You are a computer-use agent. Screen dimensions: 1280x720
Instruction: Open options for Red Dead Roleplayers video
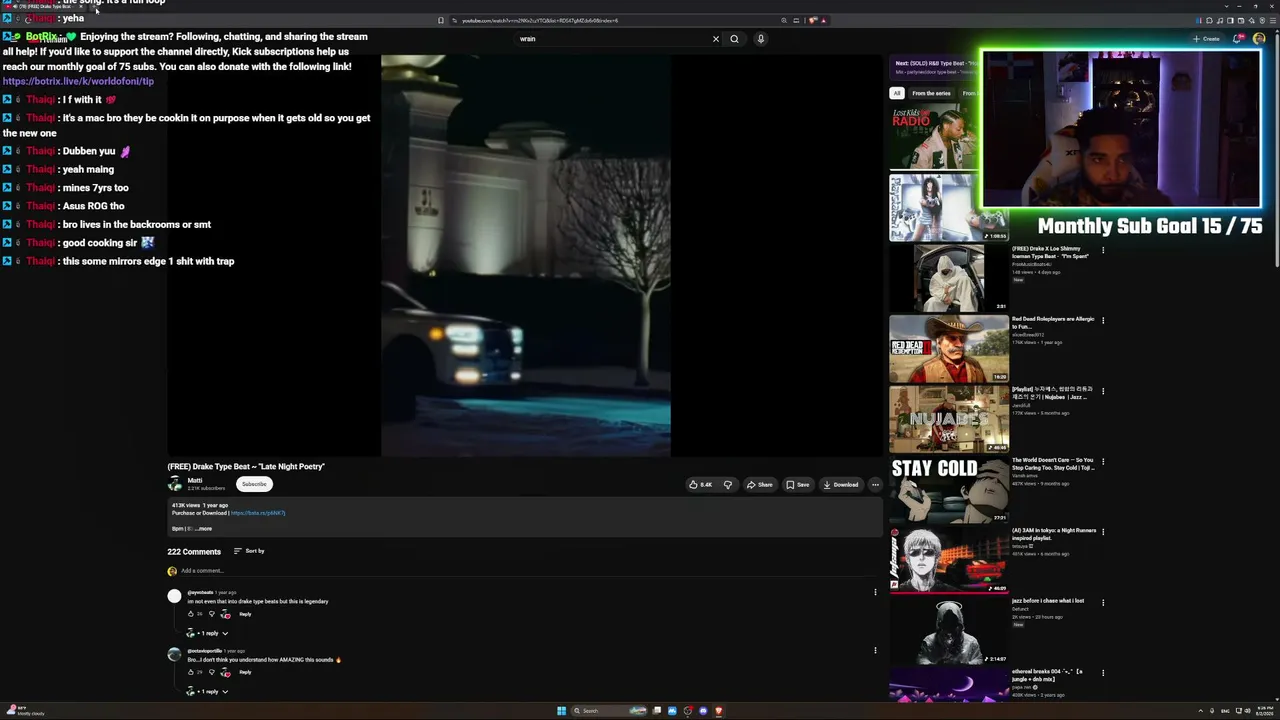[1103, 320]
